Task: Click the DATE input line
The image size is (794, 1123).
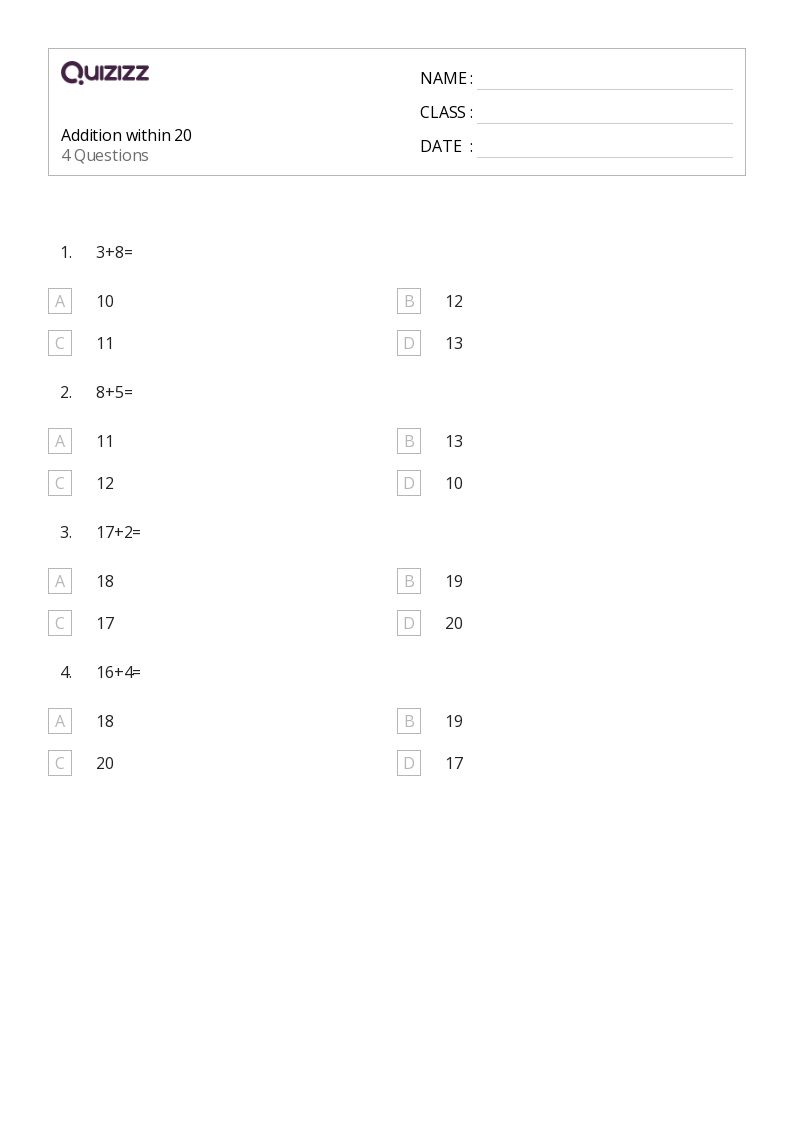Action: [x=605, y=148]
